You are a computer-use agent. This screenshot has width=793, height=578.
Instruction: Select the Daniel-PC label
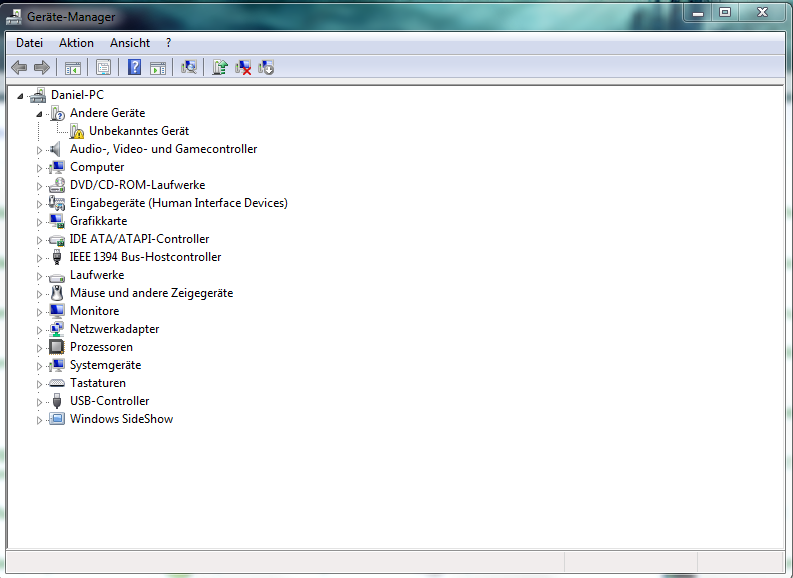point(77,95)
